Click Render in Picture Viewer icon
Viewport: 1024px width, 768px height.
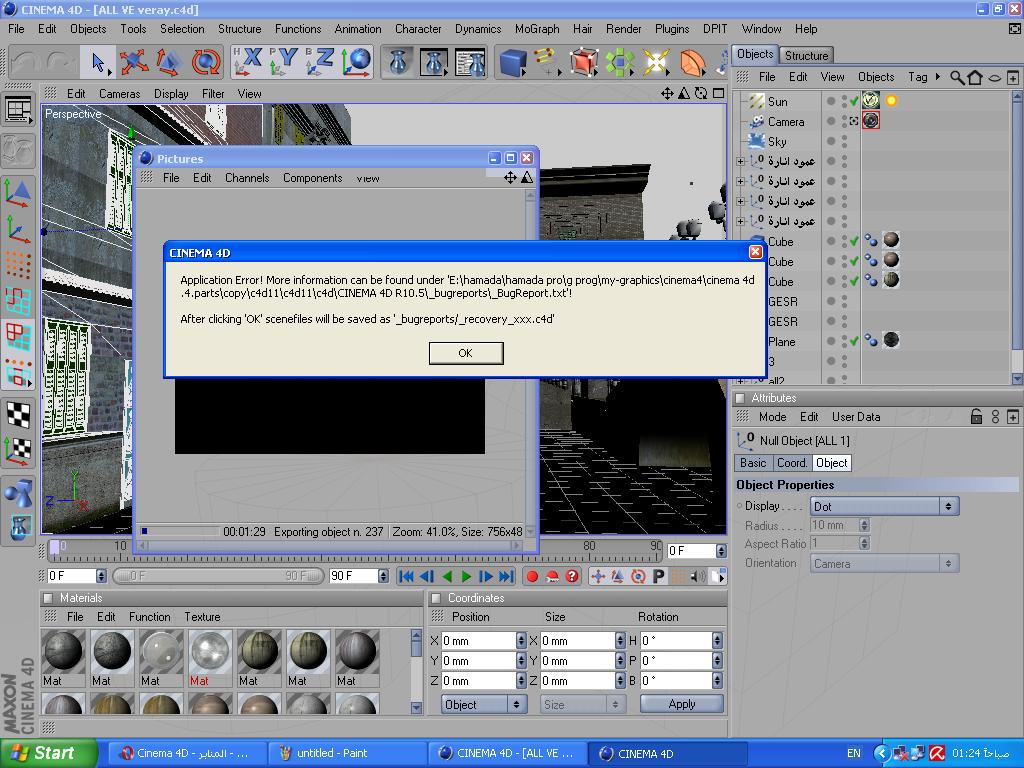[x=434, y=63]
